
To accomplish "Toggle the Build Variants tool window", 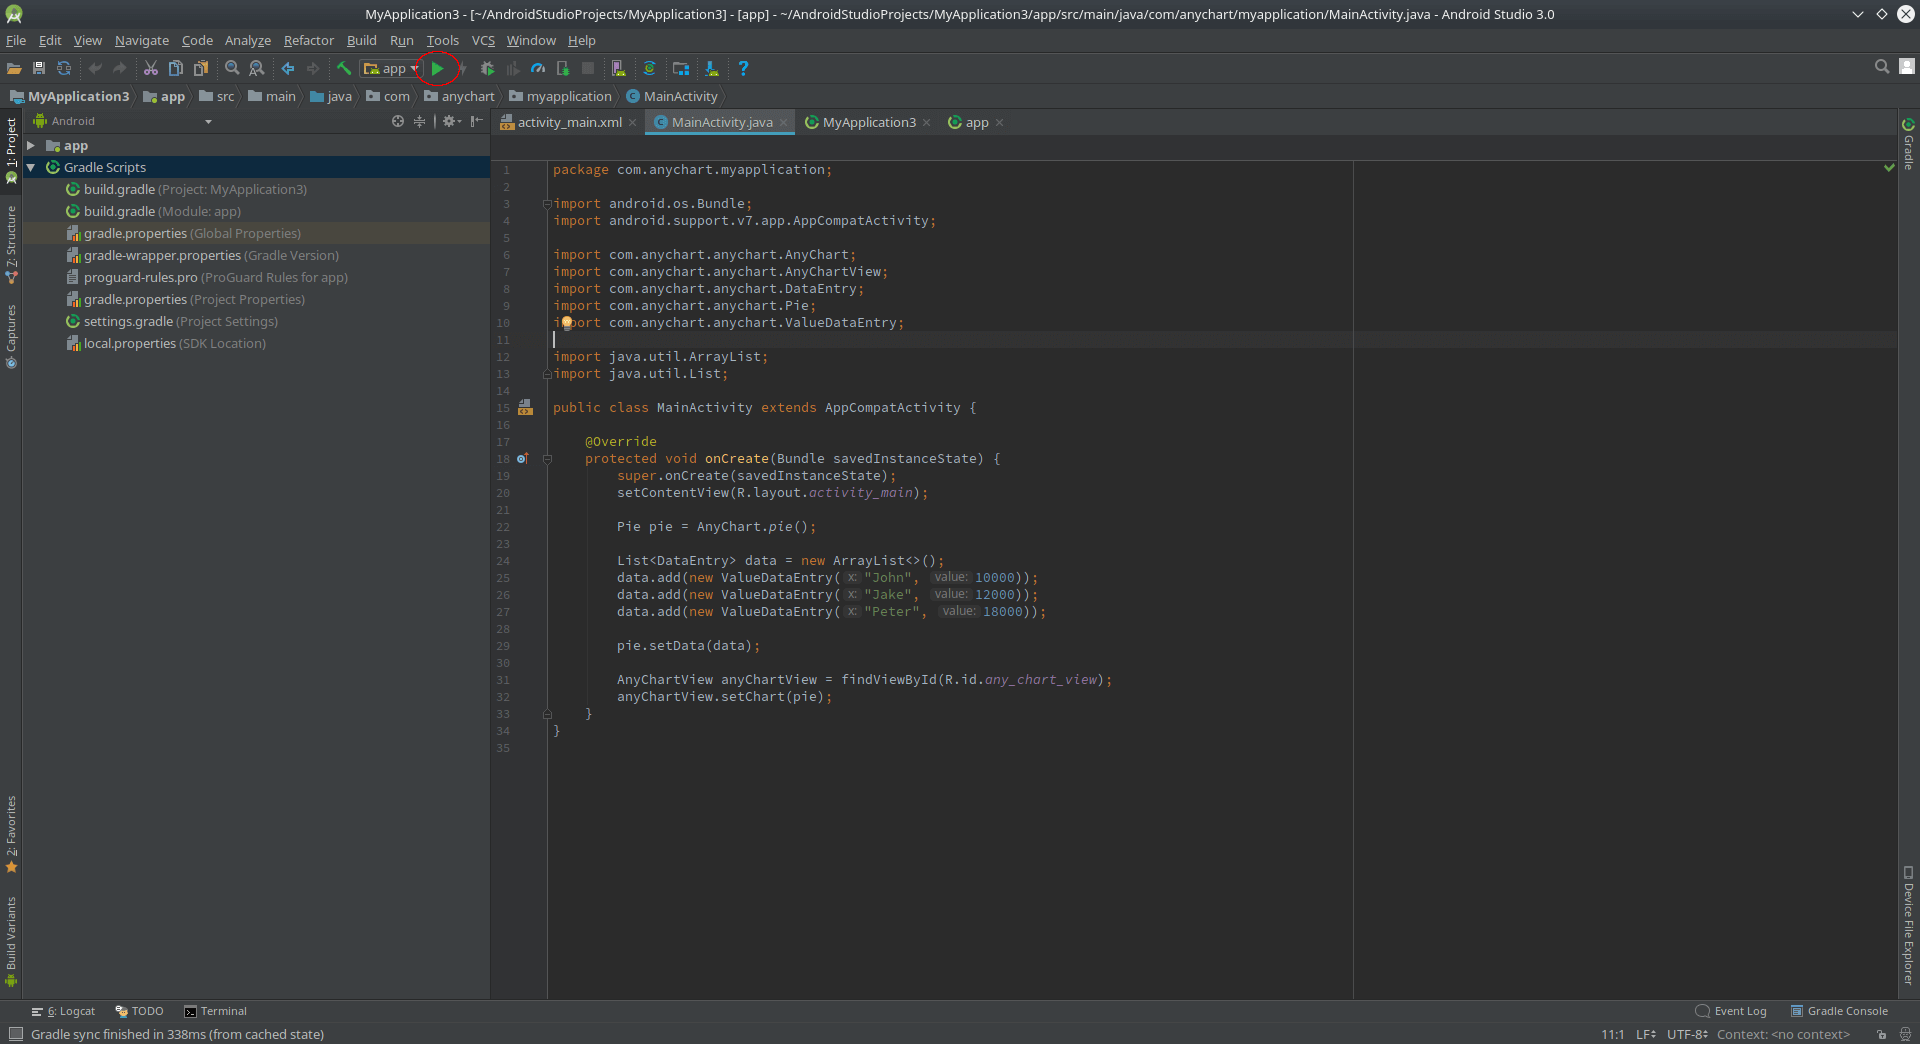I will 11,941.
